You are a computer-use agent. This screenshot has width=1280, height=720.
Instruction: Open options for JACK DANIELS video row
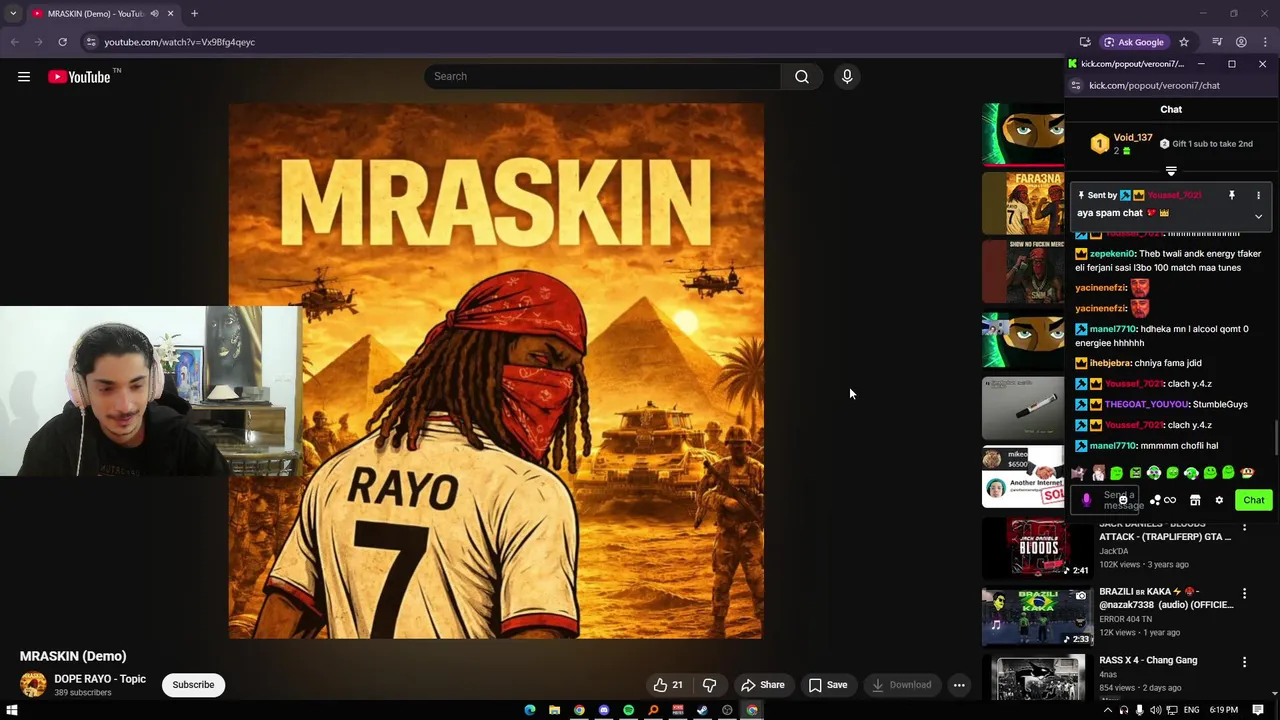(1245, 526)
